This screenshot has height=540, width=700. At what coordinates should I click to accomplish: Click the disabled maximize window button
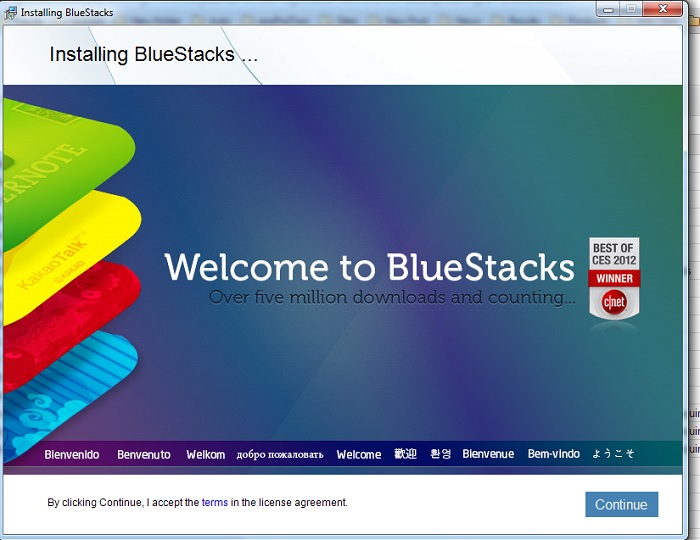(x=631, y=9)
